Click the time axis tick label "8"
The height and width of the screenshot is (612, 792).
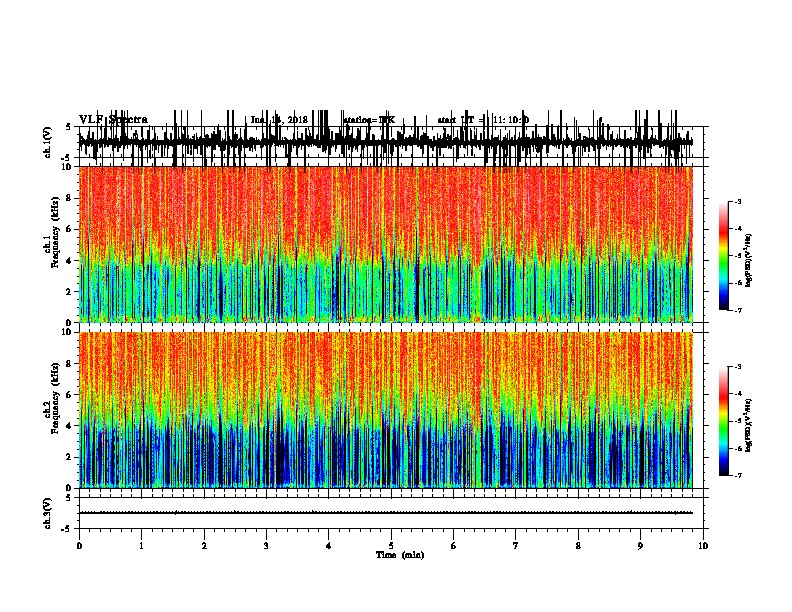pos(578,546)
